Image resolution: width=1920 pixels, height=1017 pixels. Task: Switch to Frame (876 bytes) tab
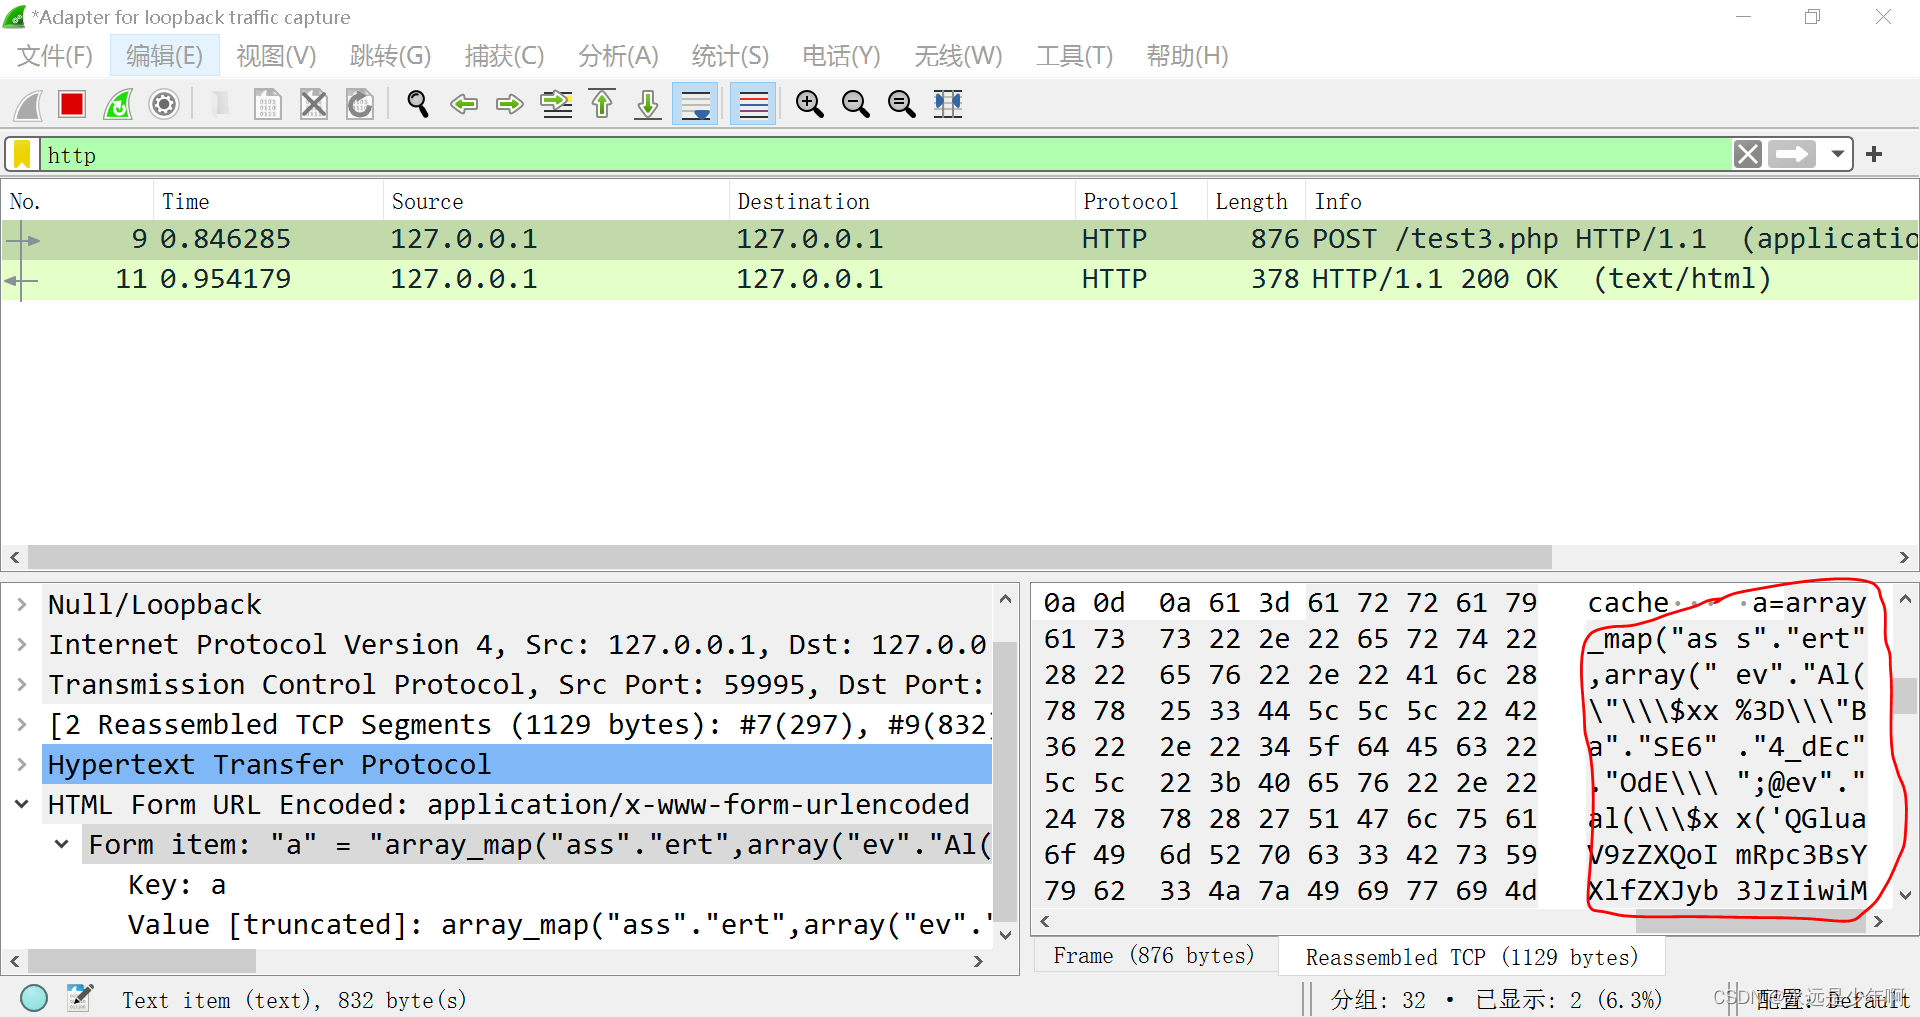1153,956
